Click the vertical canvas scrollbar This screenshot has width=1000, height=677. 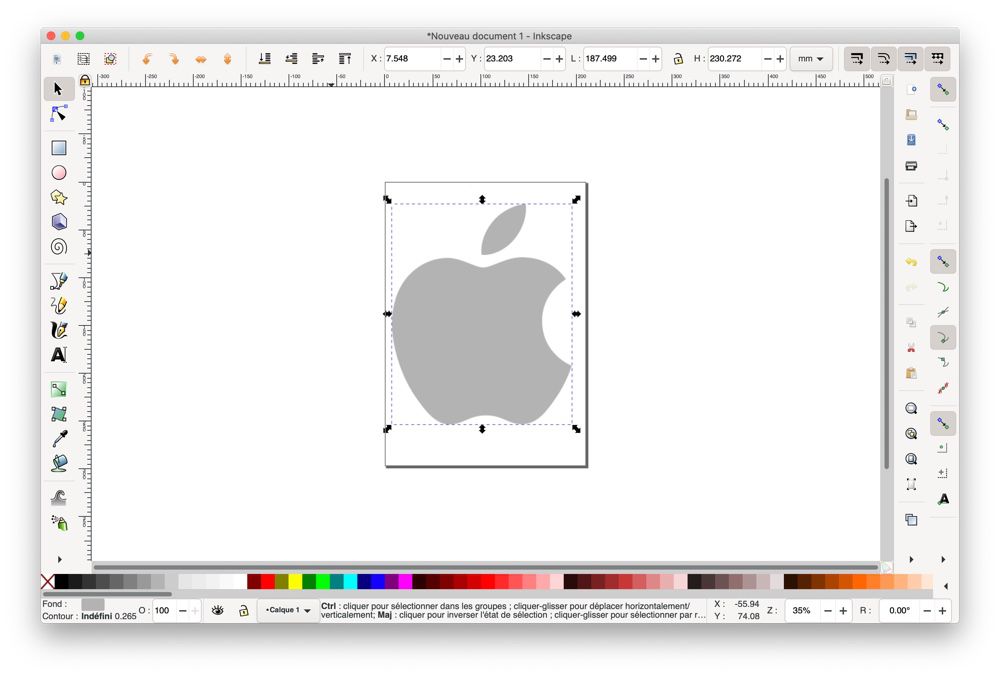point(886,324)
